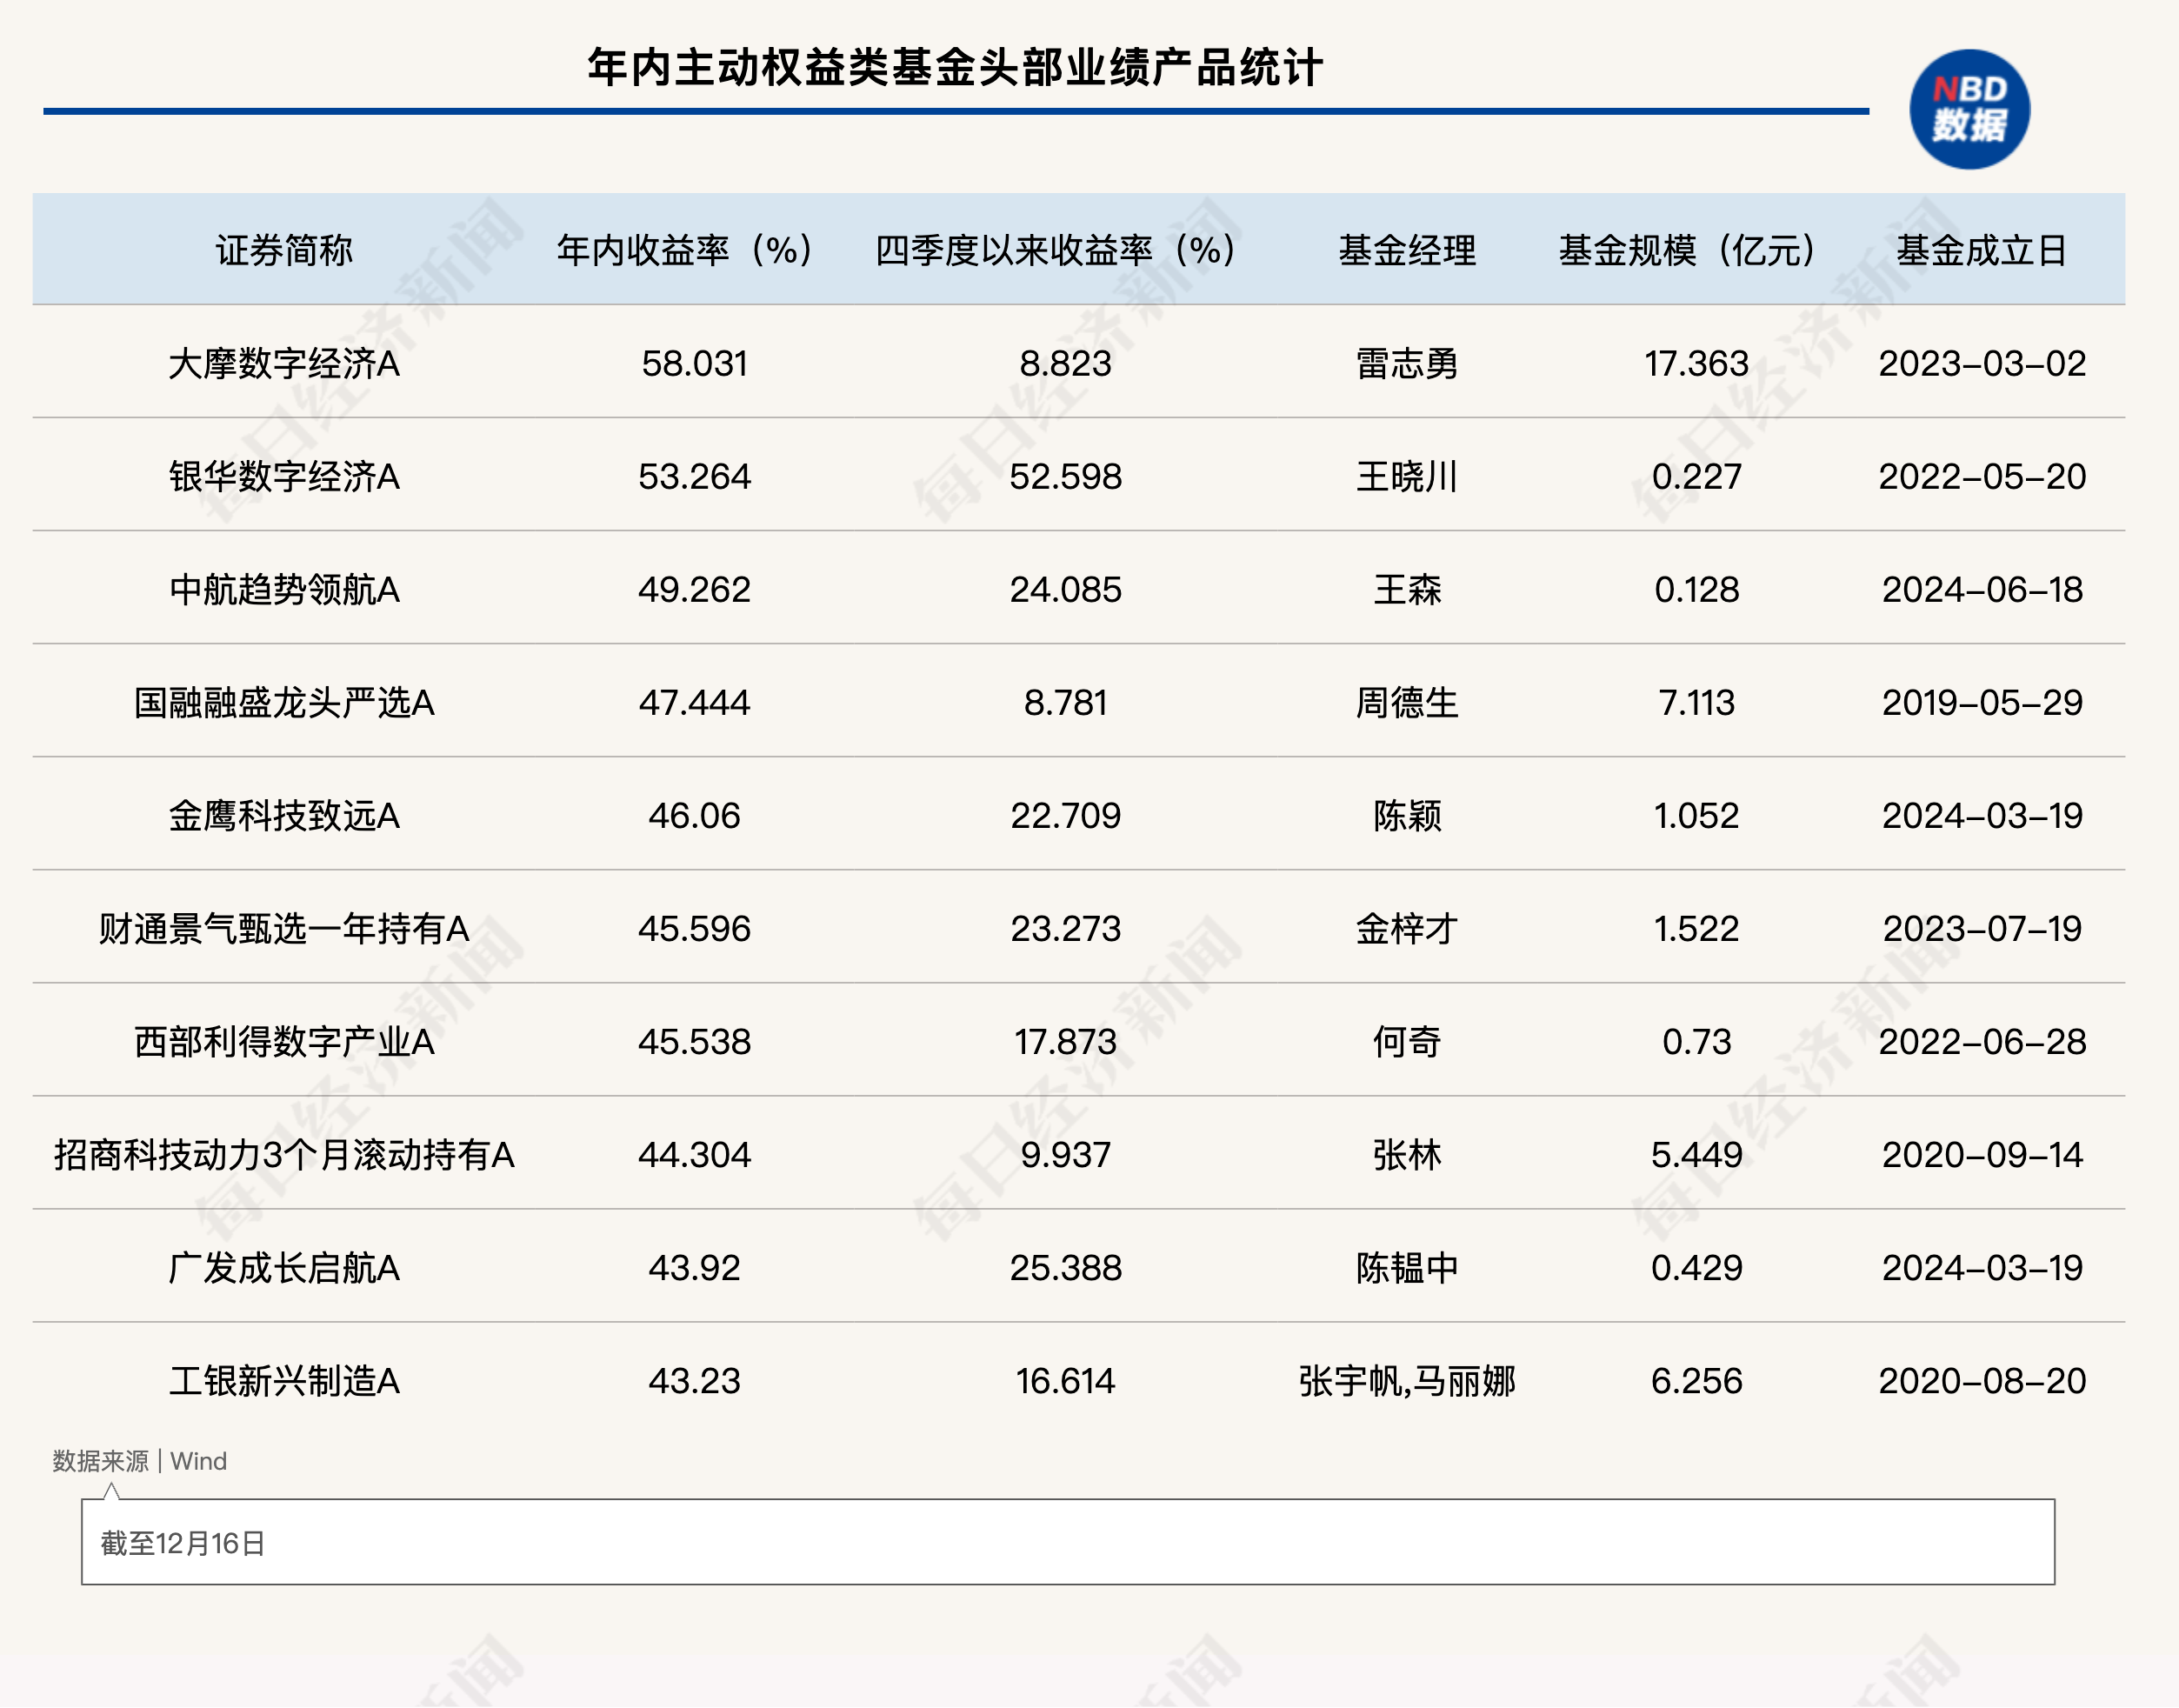Click the Q4 return value 8.823
Viewport: 2179px width, 1708px height.
[1065, 363]
